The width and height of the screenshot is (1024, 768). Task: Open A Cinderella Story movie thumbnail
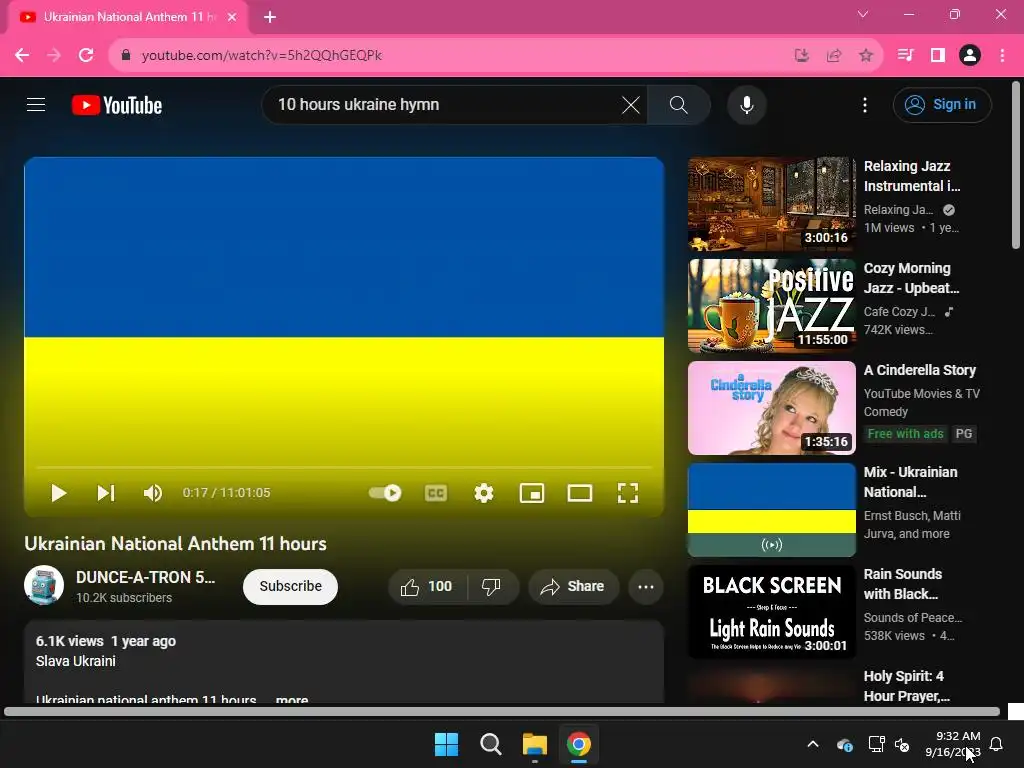click(x=771, y=408)
